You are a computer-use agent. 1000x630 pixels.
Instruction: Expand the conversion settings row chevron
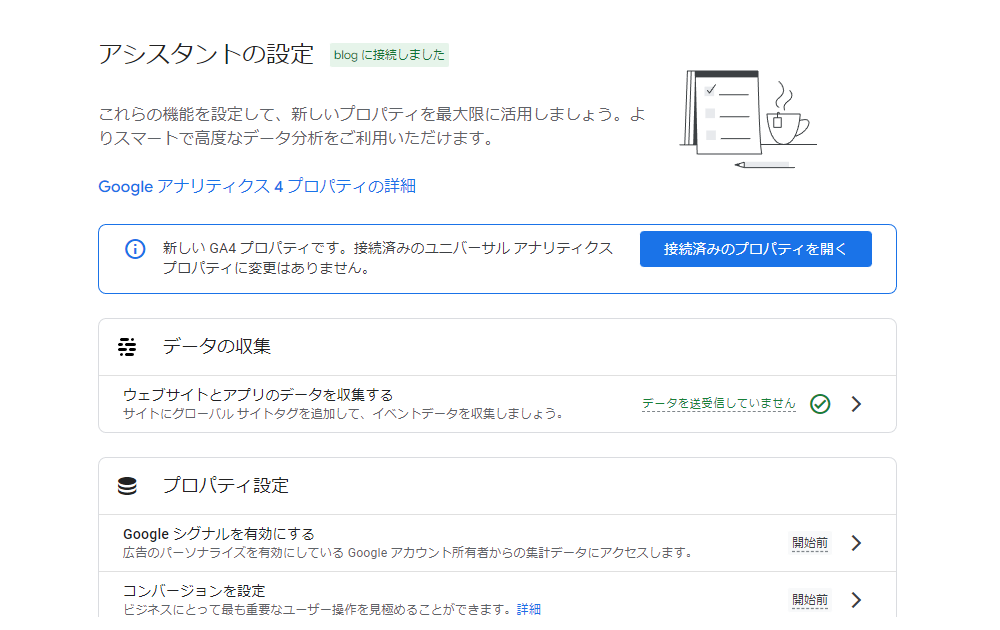click(x=856, y=600)
